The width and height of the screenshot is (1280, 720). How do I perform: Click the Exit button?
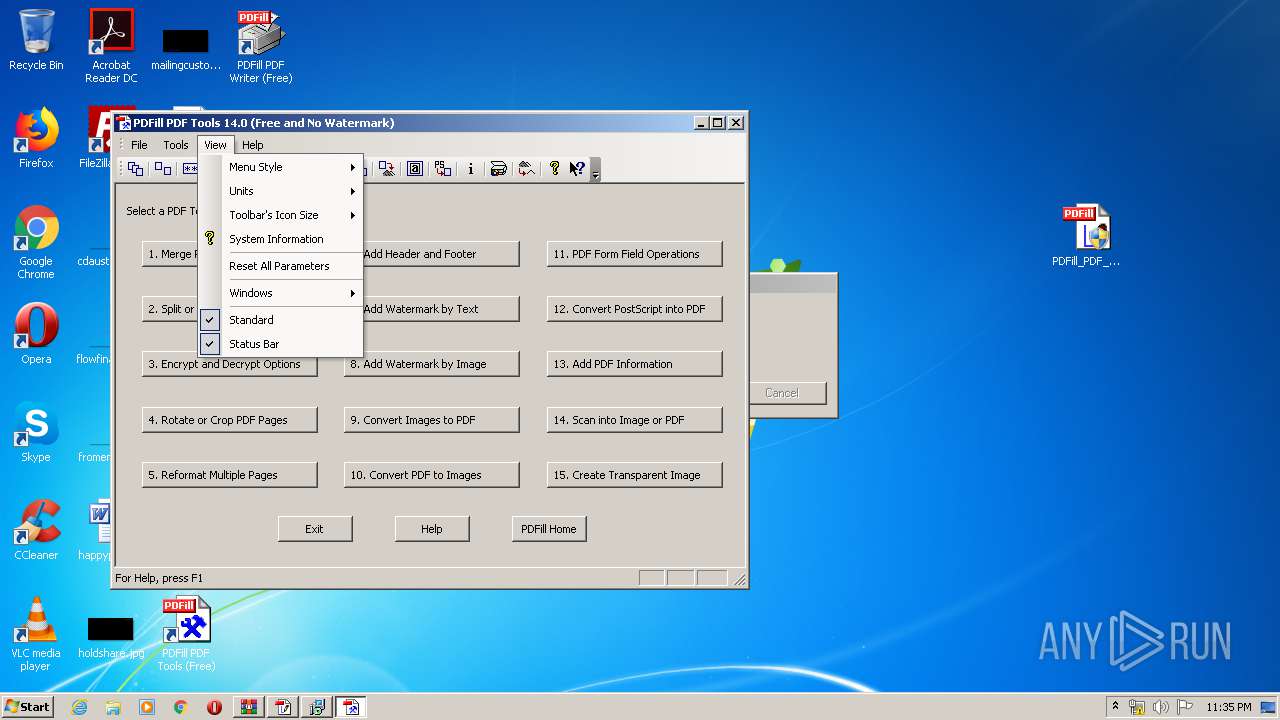coord(315,529)
